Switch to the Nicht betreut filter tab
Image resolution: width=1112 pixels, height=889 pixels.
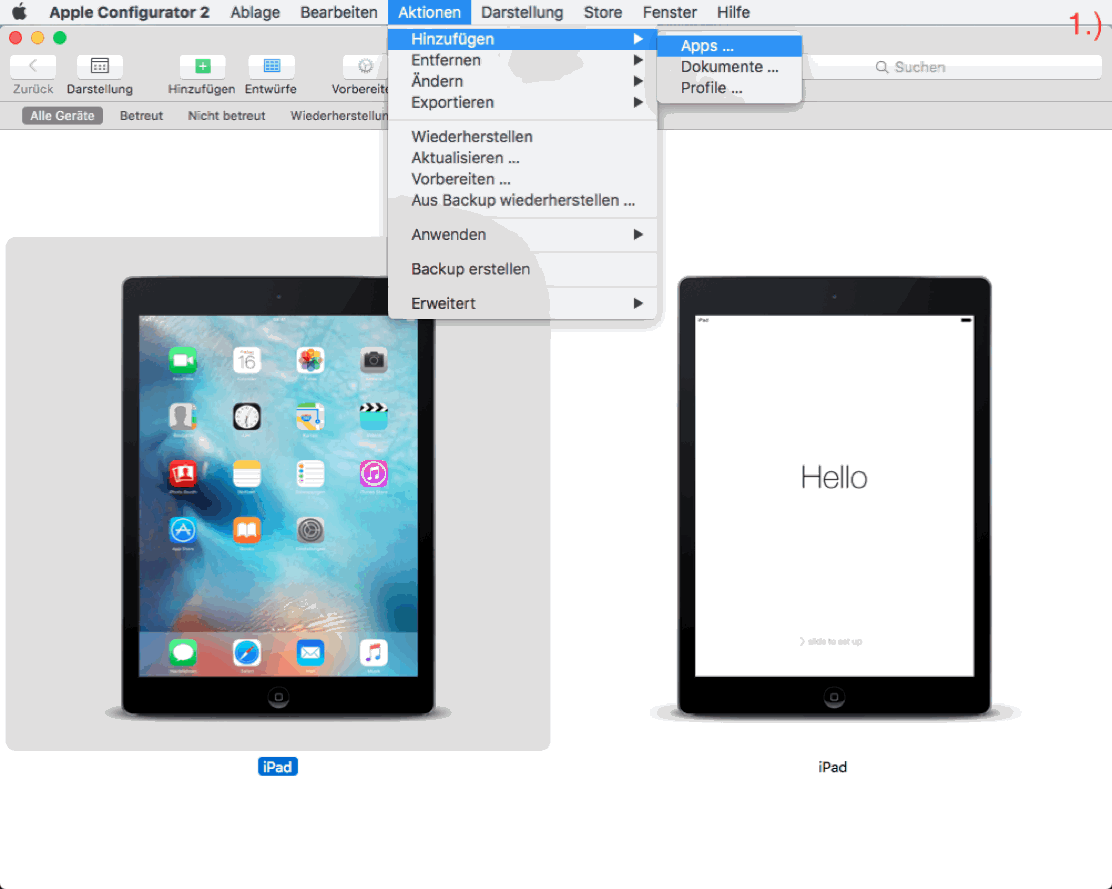click(x=226, y=116)
